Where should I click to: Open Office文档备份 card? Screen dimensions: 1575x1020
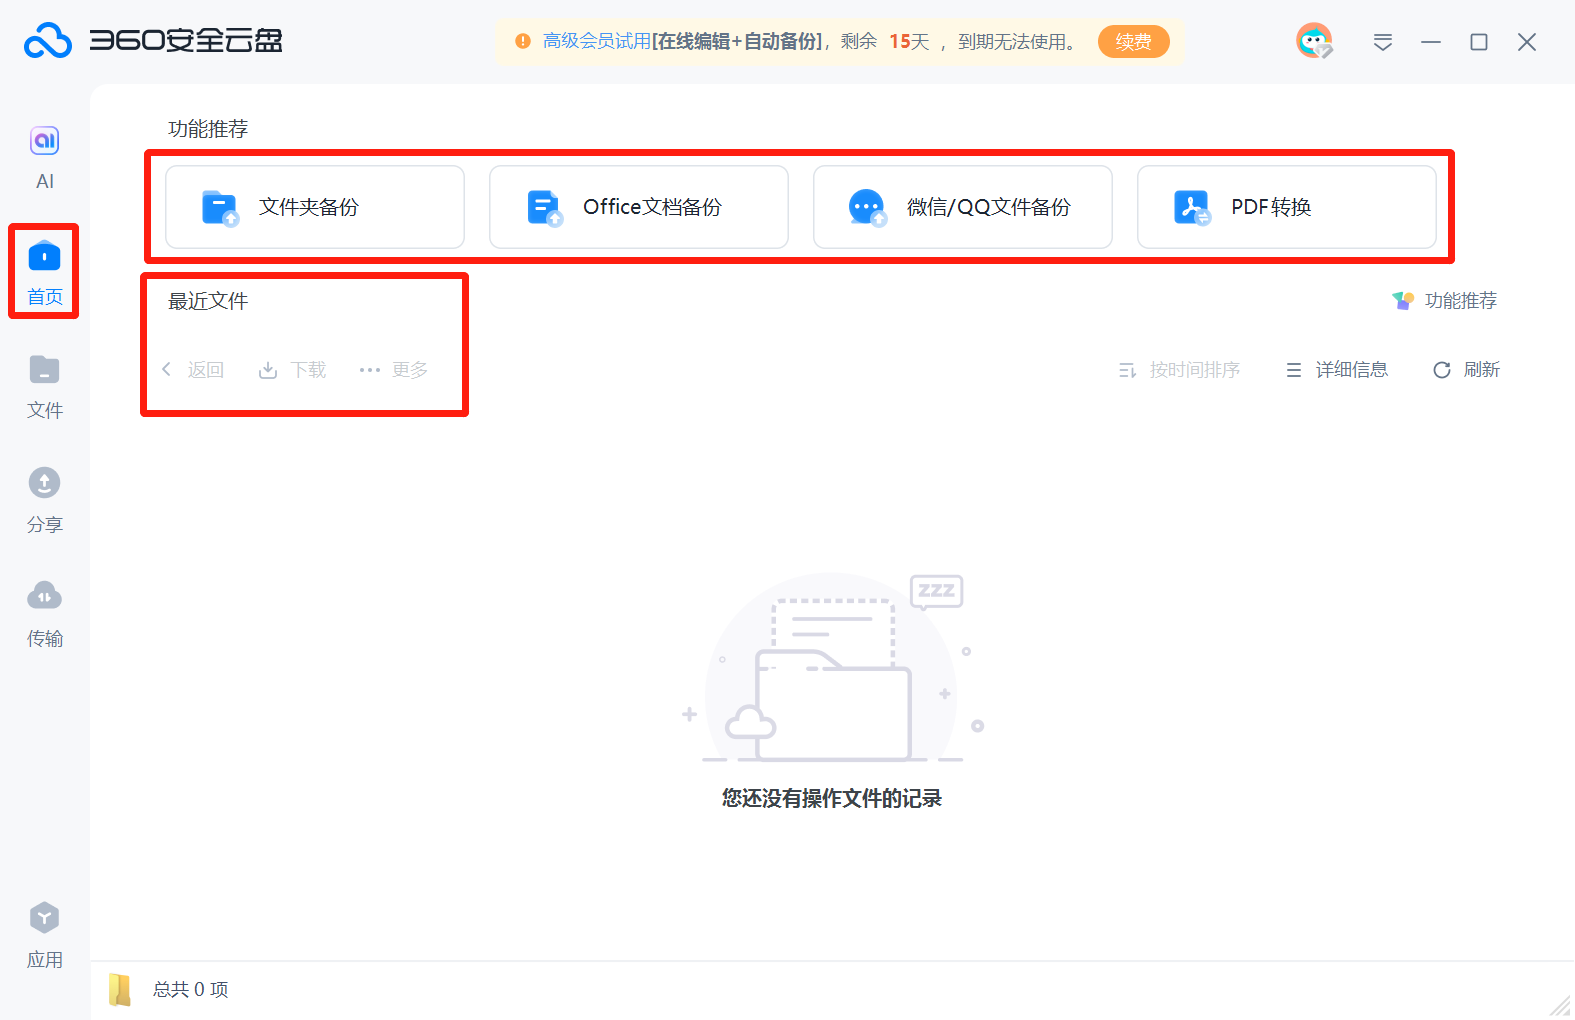click(x=639, y=207)
